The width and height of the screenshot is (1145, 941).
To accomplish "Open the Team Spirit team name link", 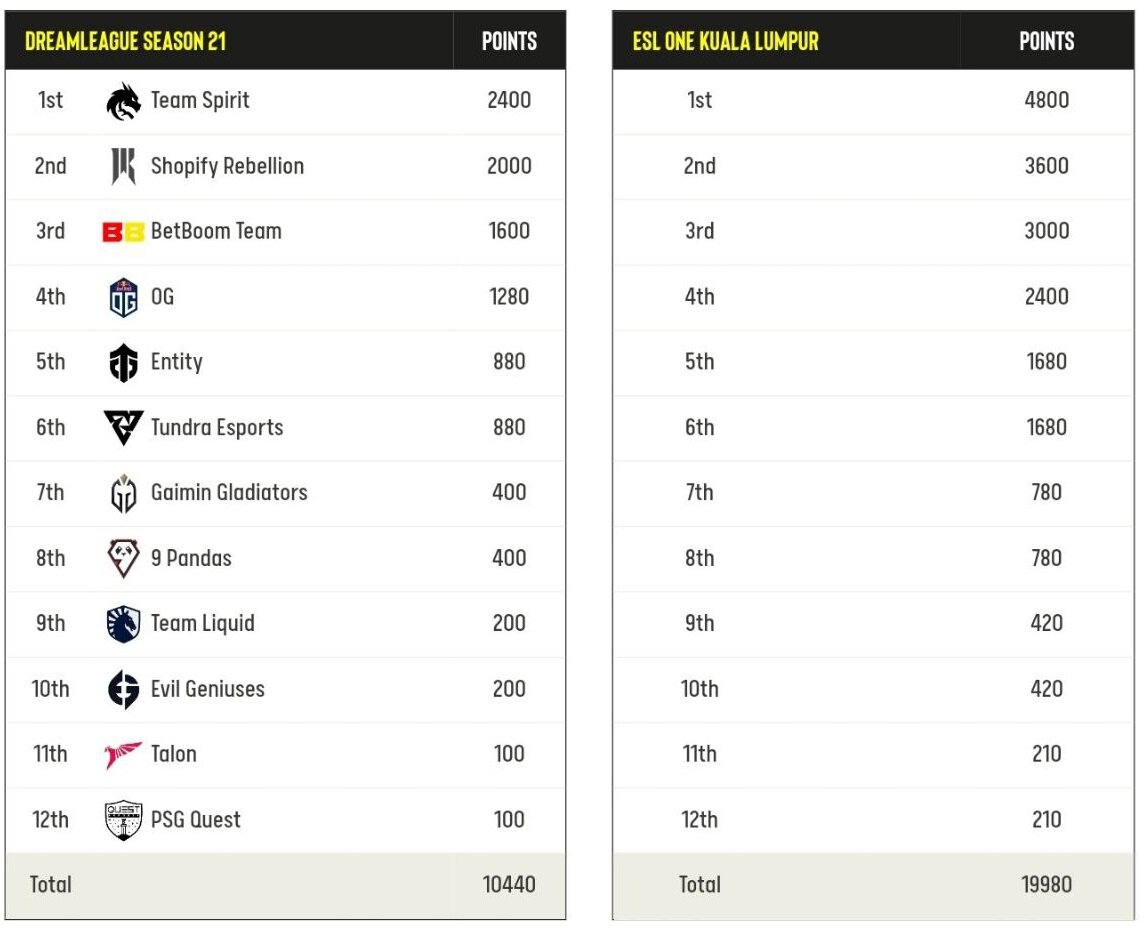I will (200, 100).
